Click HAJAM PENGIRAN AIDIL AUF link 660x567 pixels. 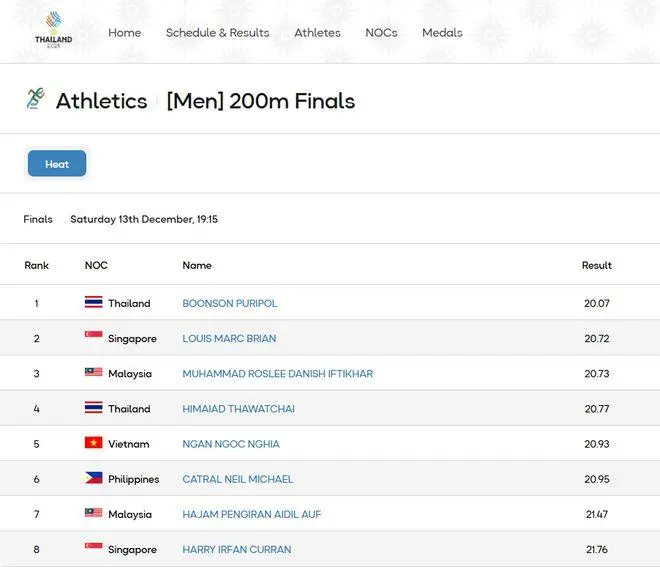tap(251, 514)
